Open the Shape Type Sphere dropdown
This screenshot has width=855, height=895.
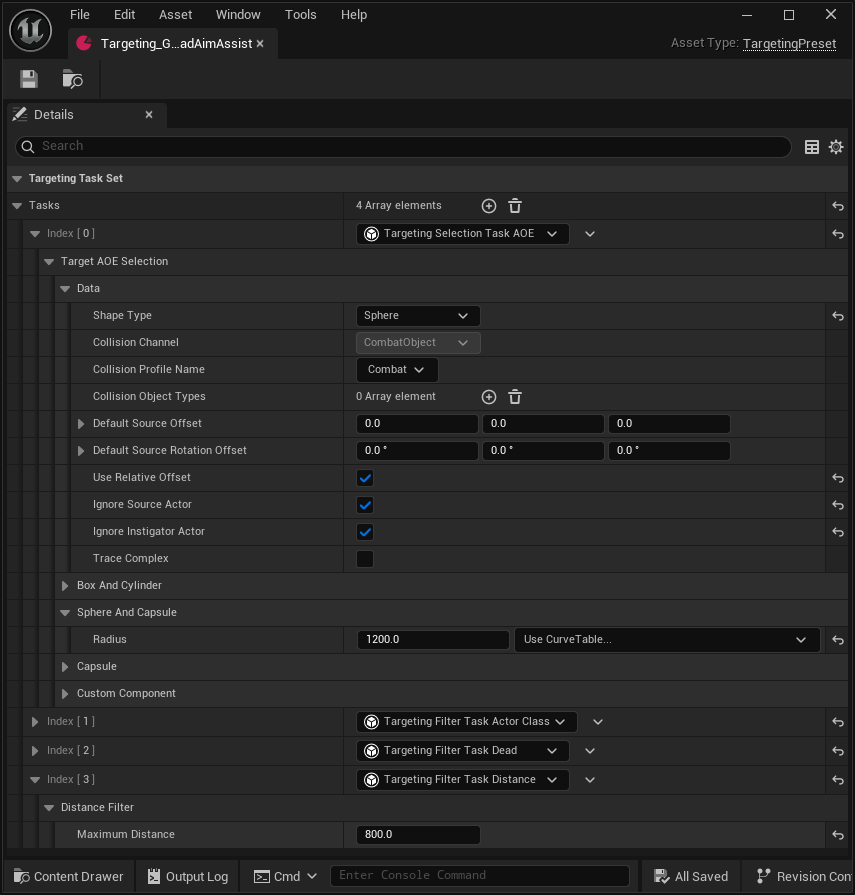[418, 316]
